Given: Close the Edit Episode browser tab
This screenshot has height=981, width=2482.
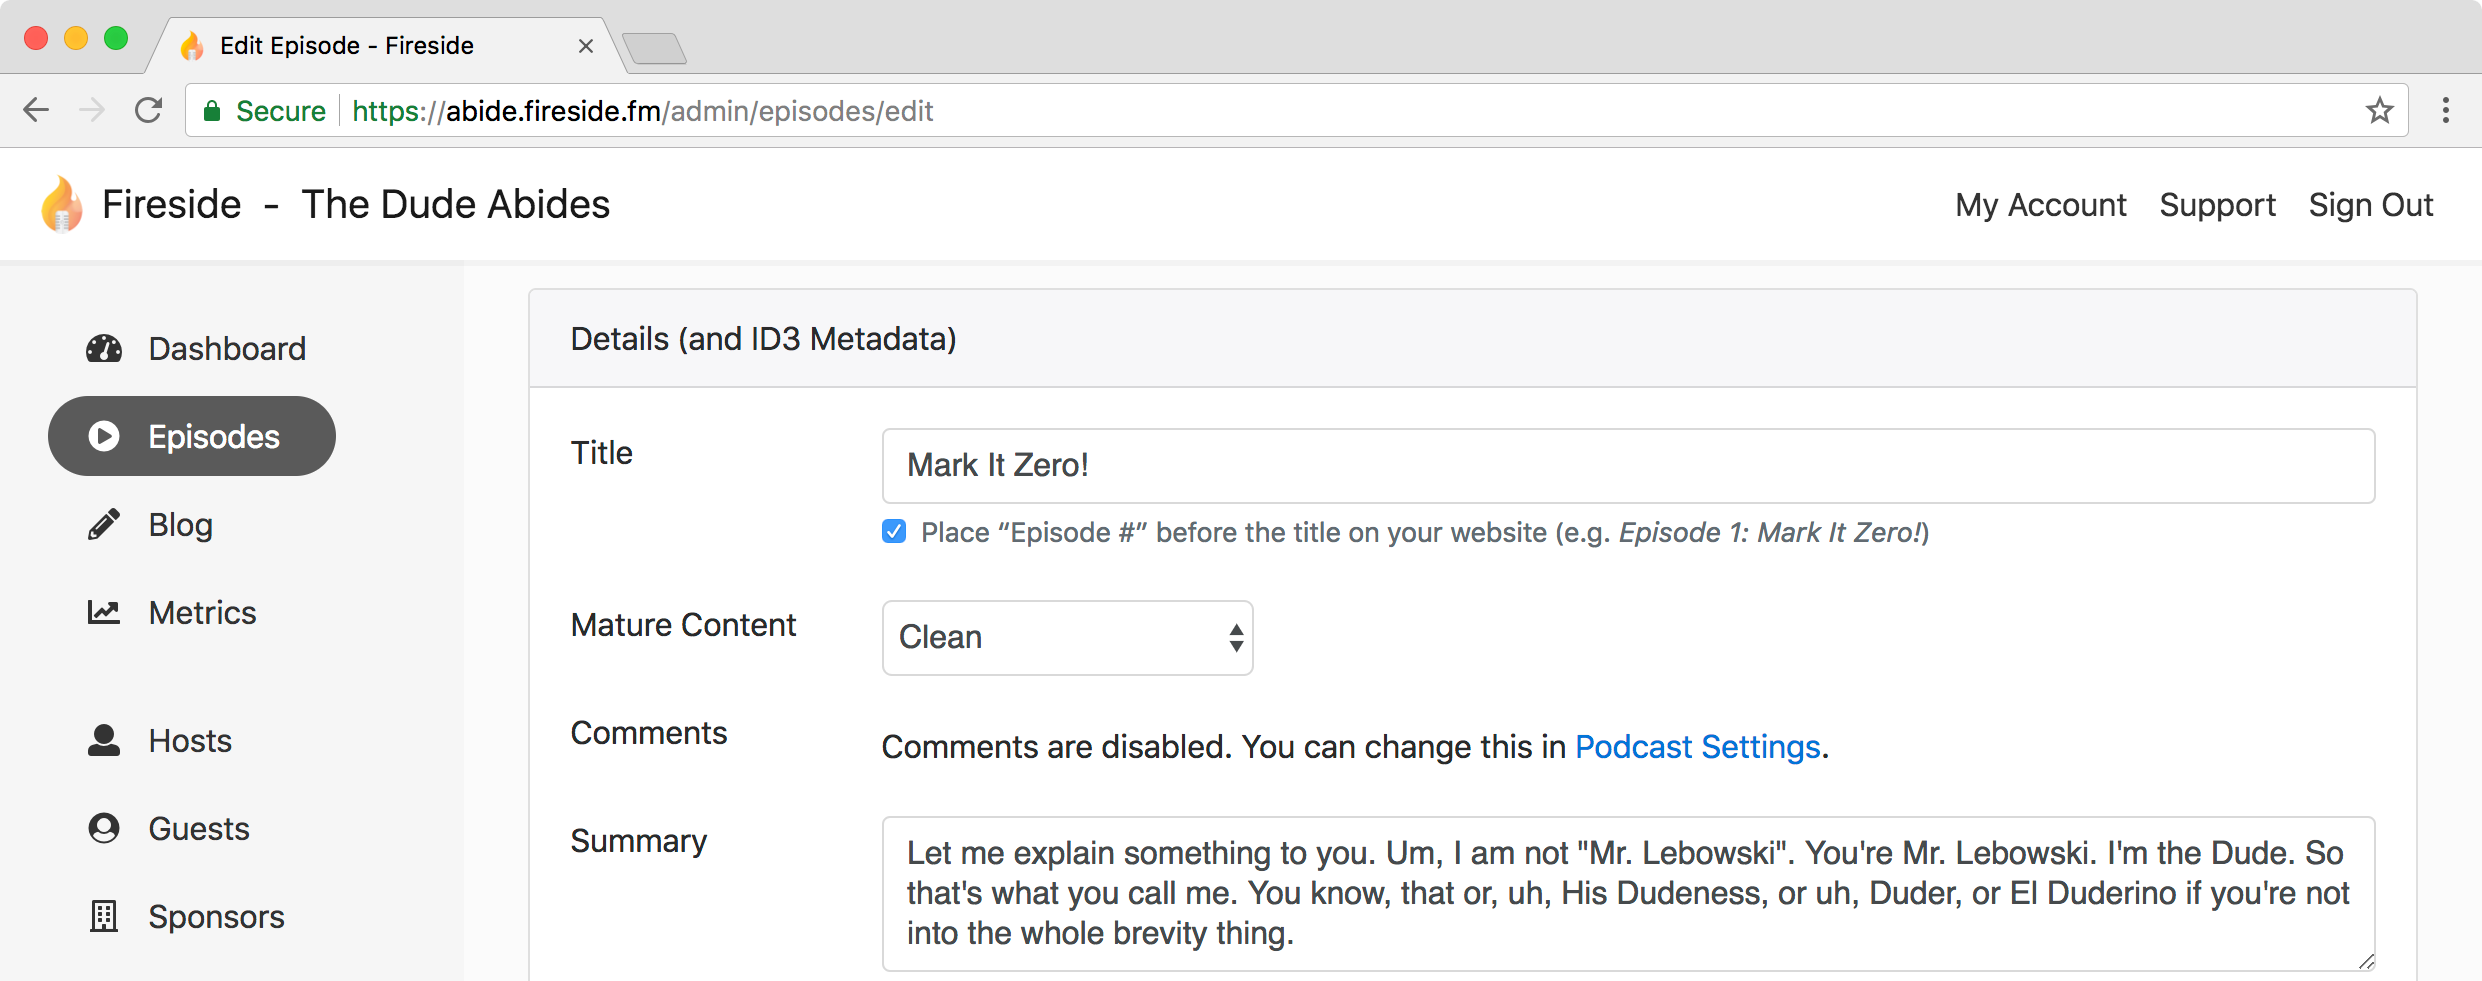Looking at the screenshot, I should coord(586,46).
